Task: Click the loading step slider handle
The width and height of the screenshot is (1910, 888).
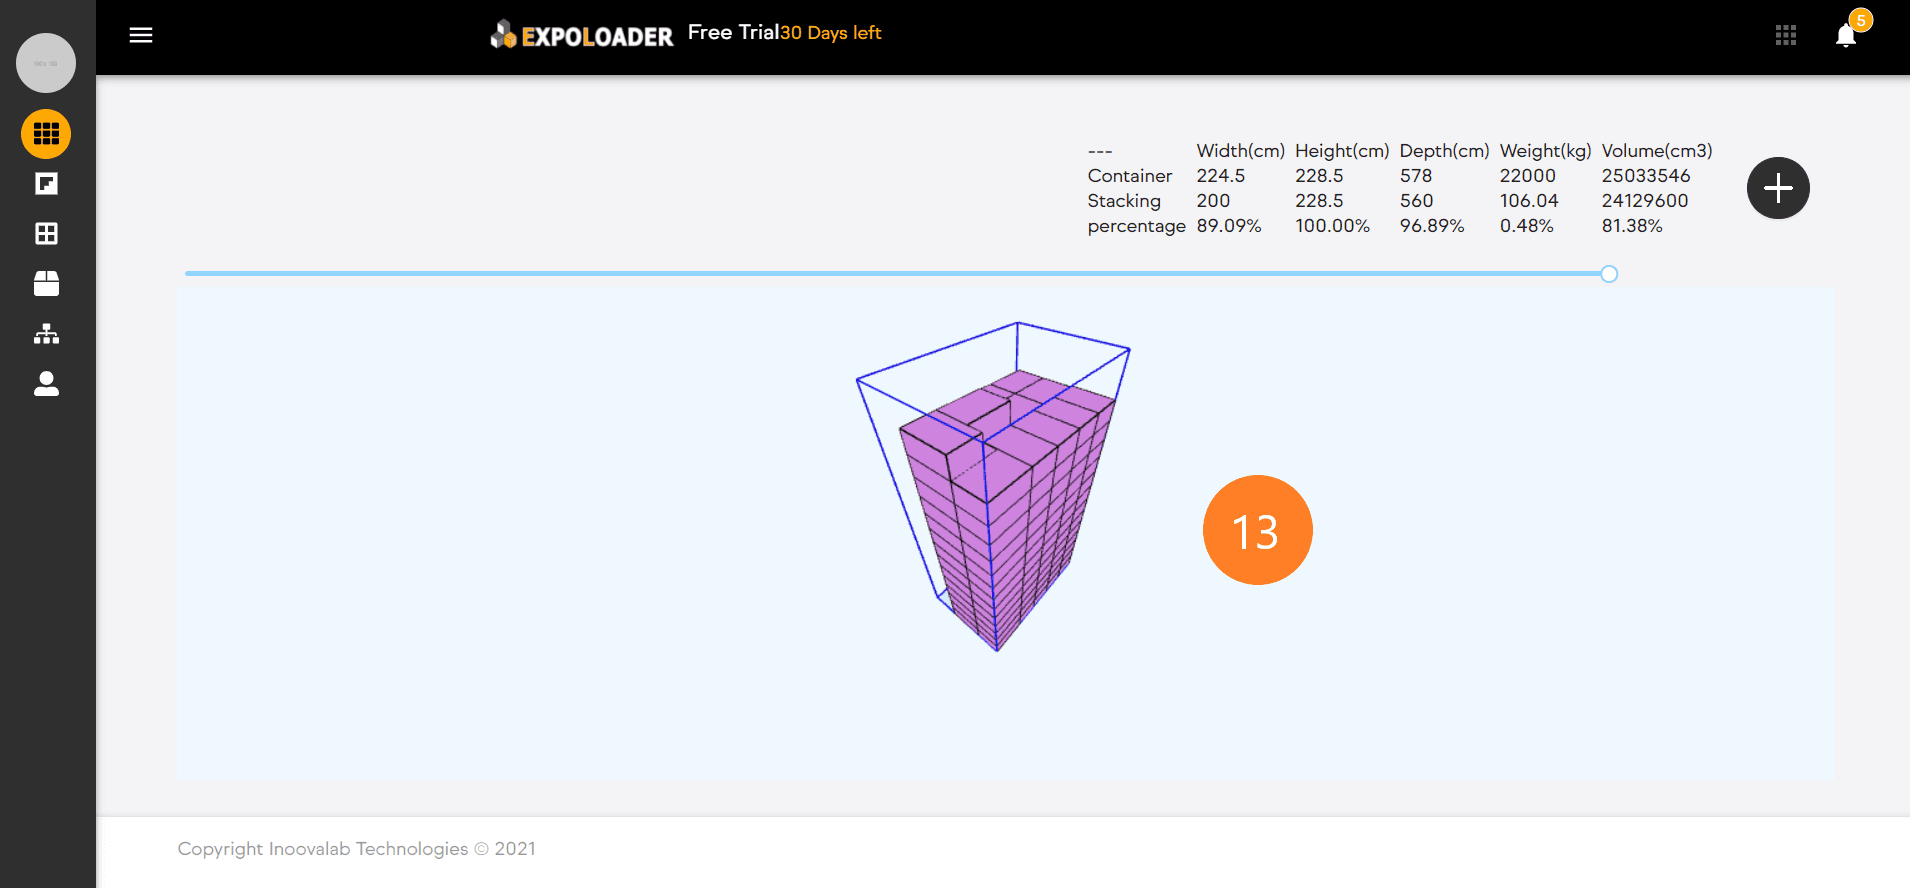Action: pos(1609,274)
